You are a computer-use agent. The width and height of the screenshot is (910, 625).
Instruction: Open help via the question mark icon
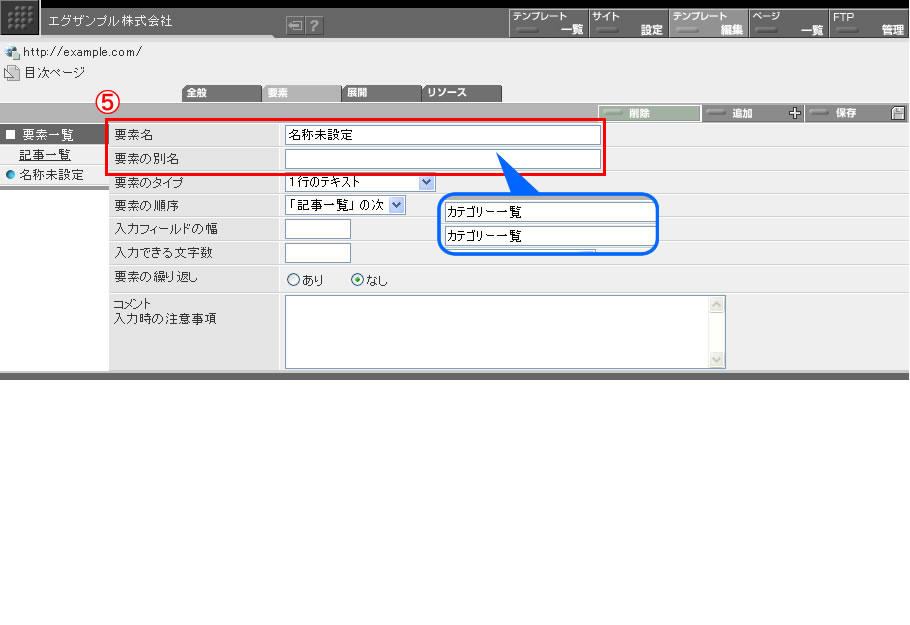pos(315,26)
